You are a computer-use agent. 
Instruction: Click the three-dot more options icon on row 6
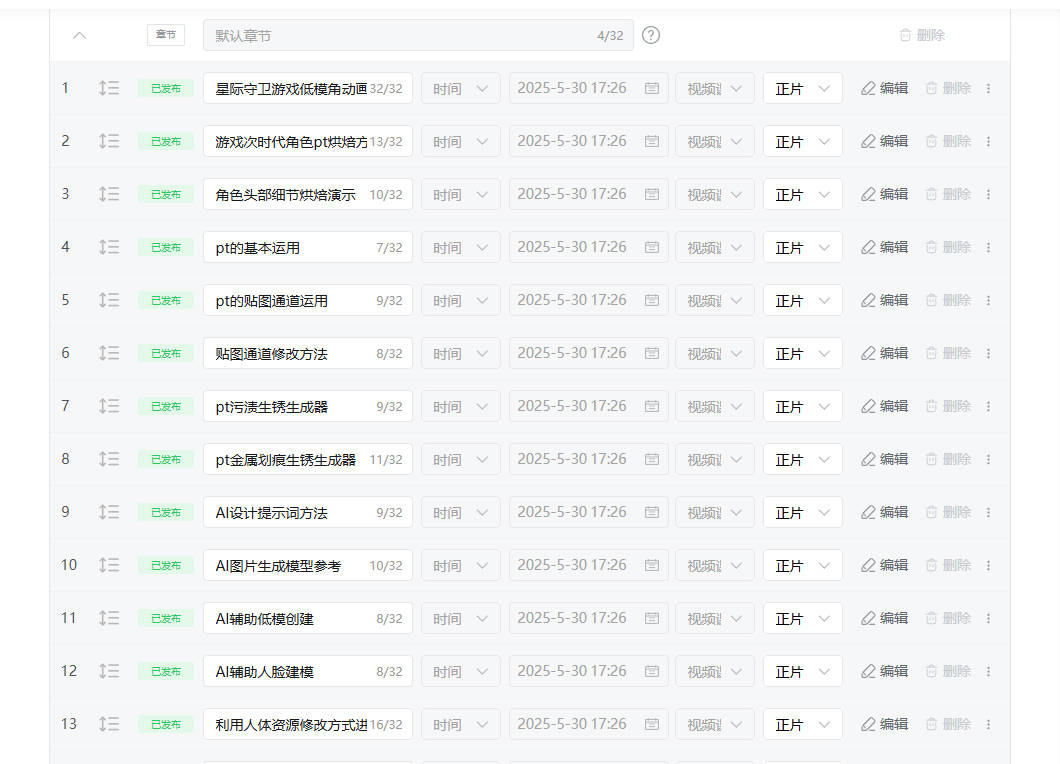click(988, 353)
